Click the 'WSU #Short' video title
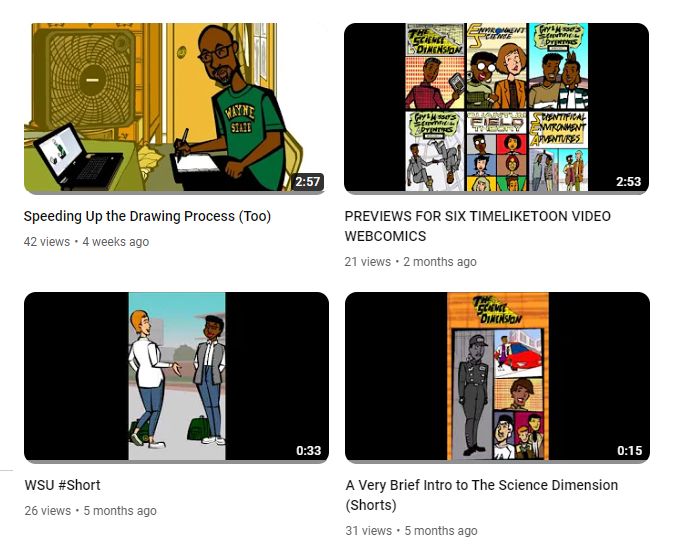Viewport: 675px width, 557px height. (x=62, y=485)
